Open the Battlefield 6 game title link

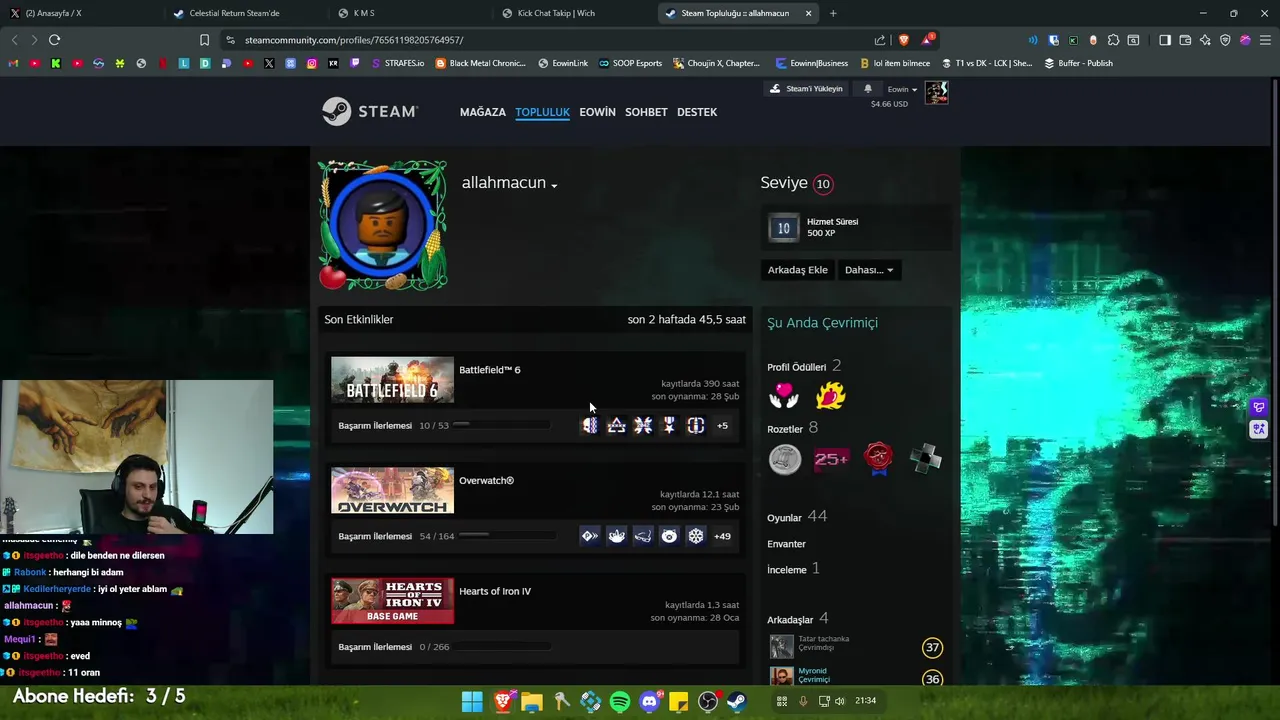tap(489, 370)
